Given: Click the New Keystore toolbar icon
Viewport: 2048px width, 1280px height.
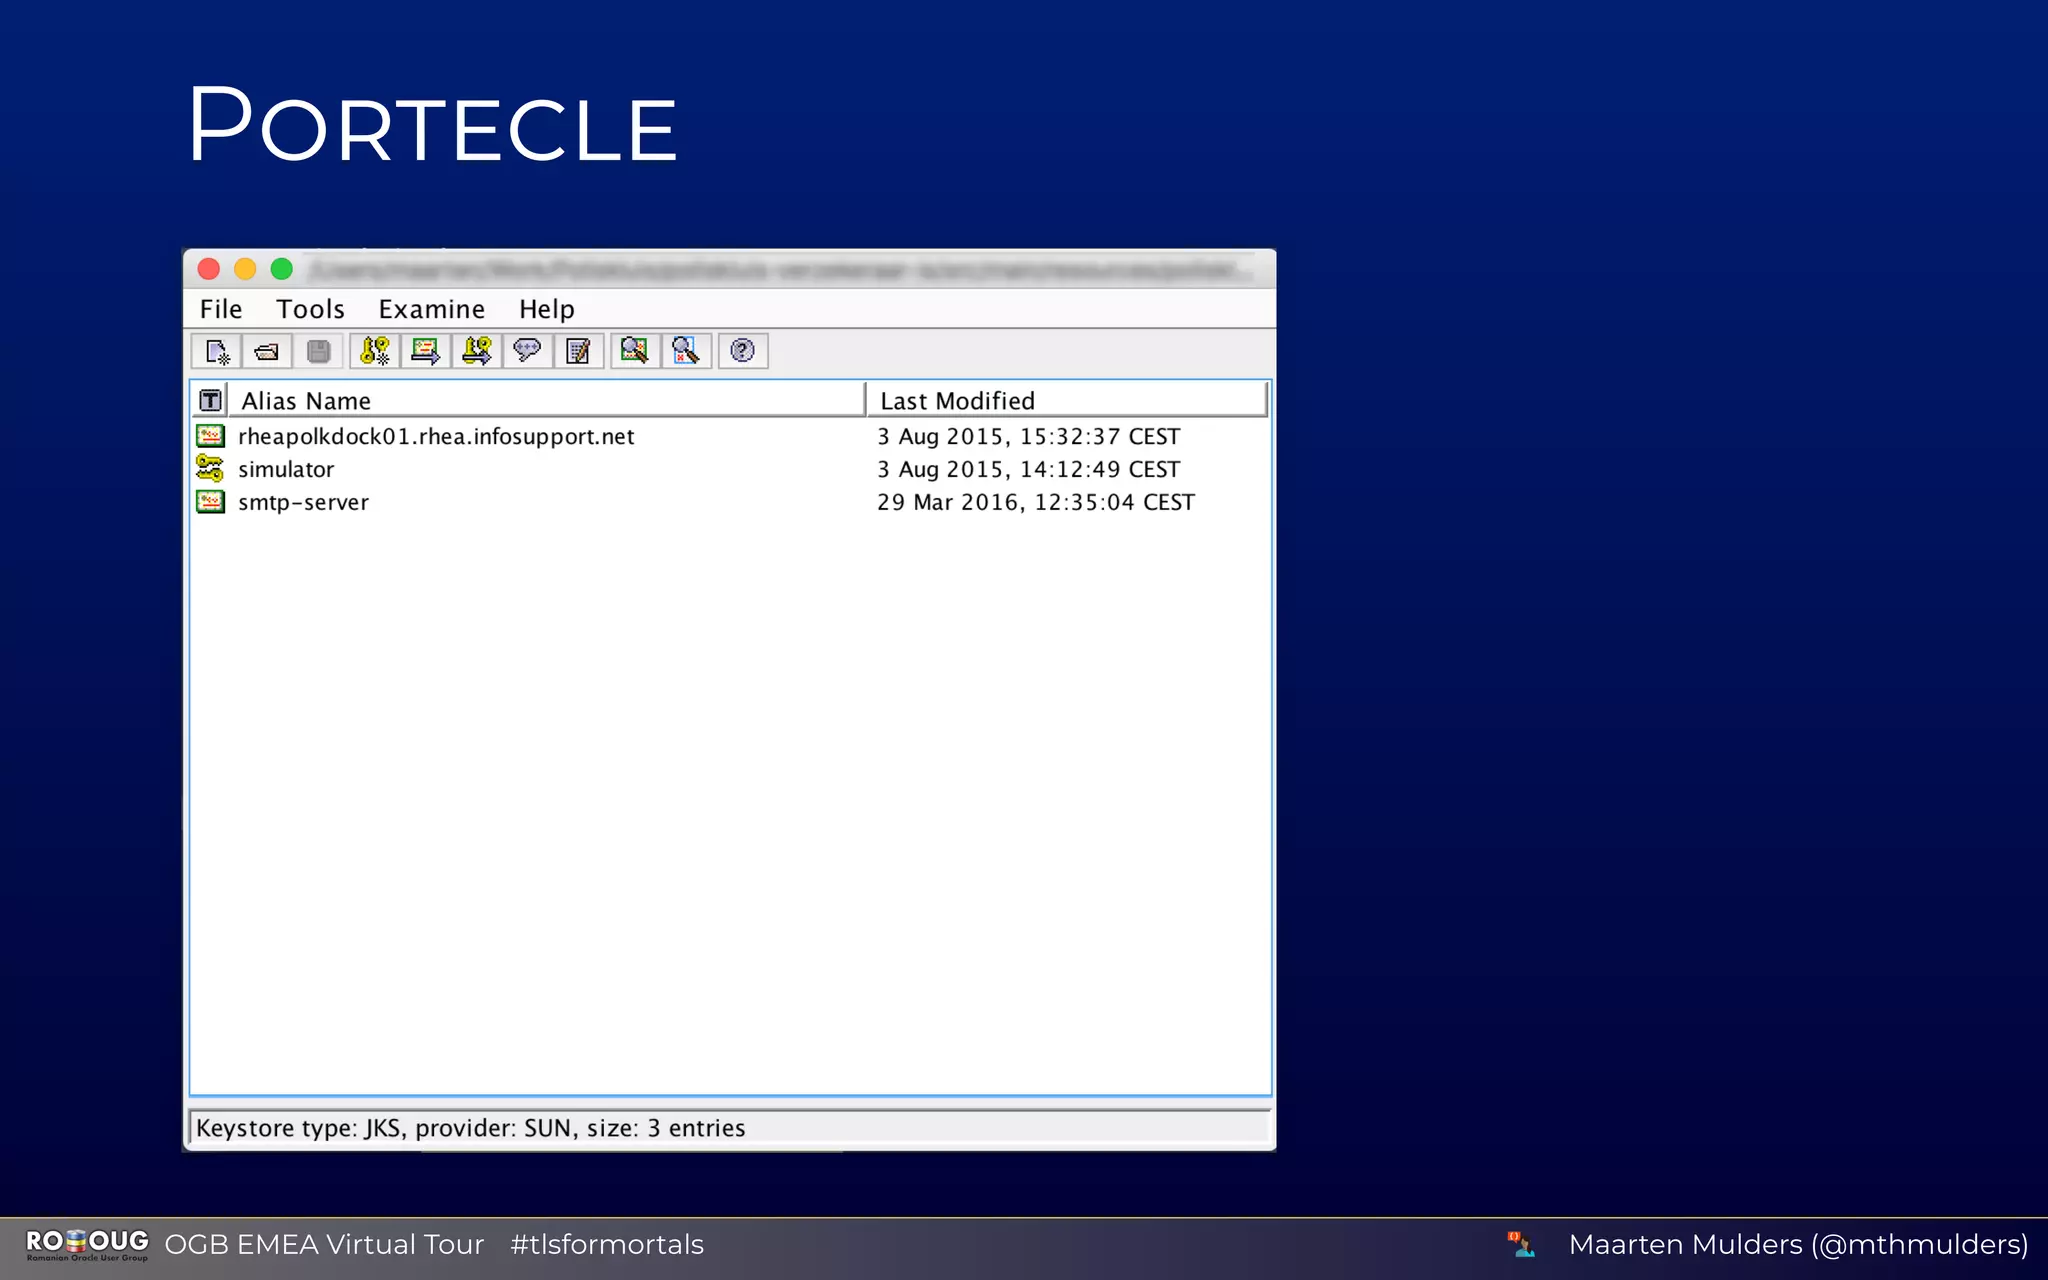Looking at the screenshot, I should point(217,352).
